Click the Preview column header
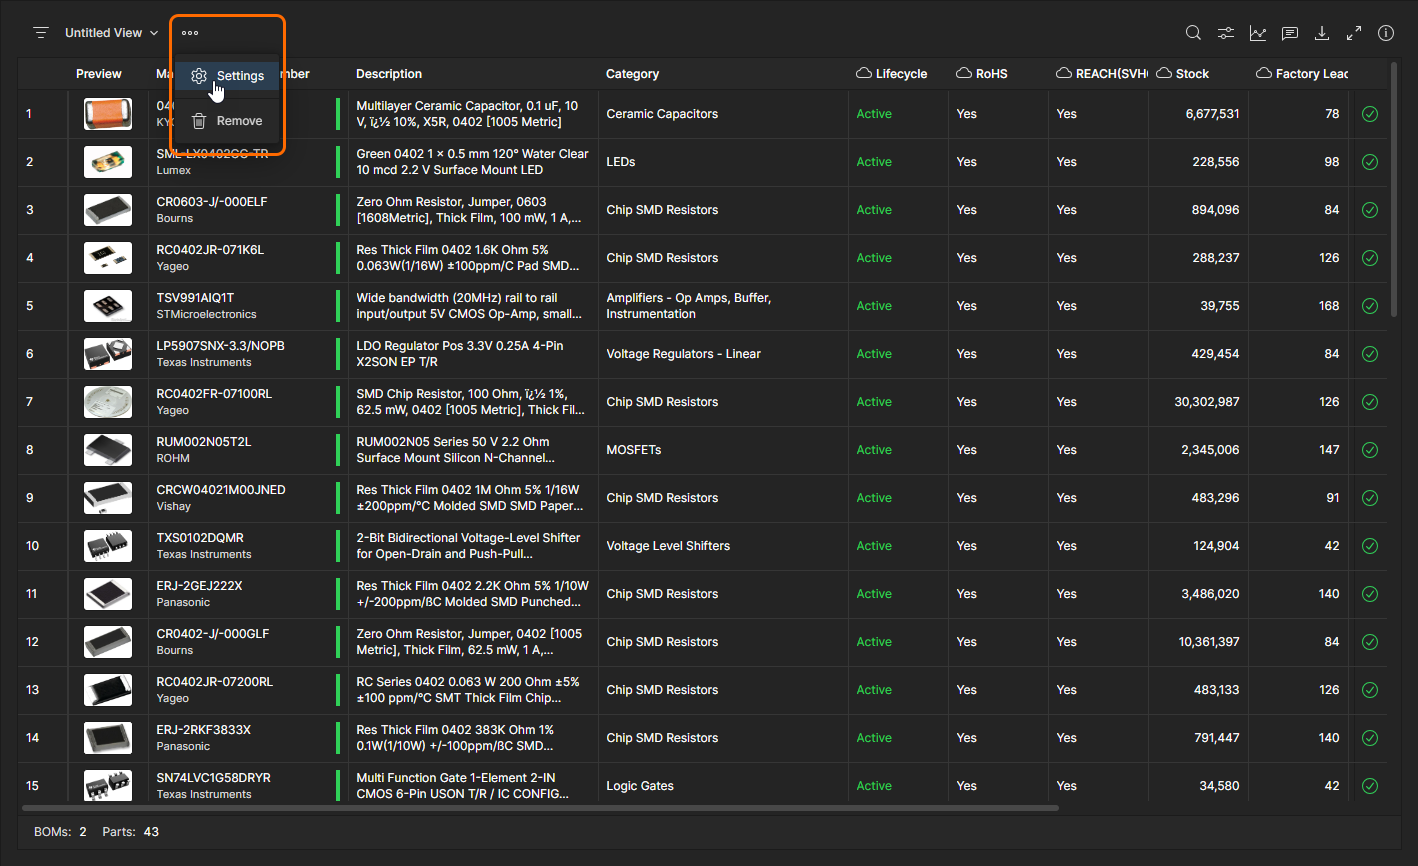The width and height of the screenshot is (1418, 866). [99, 74]
